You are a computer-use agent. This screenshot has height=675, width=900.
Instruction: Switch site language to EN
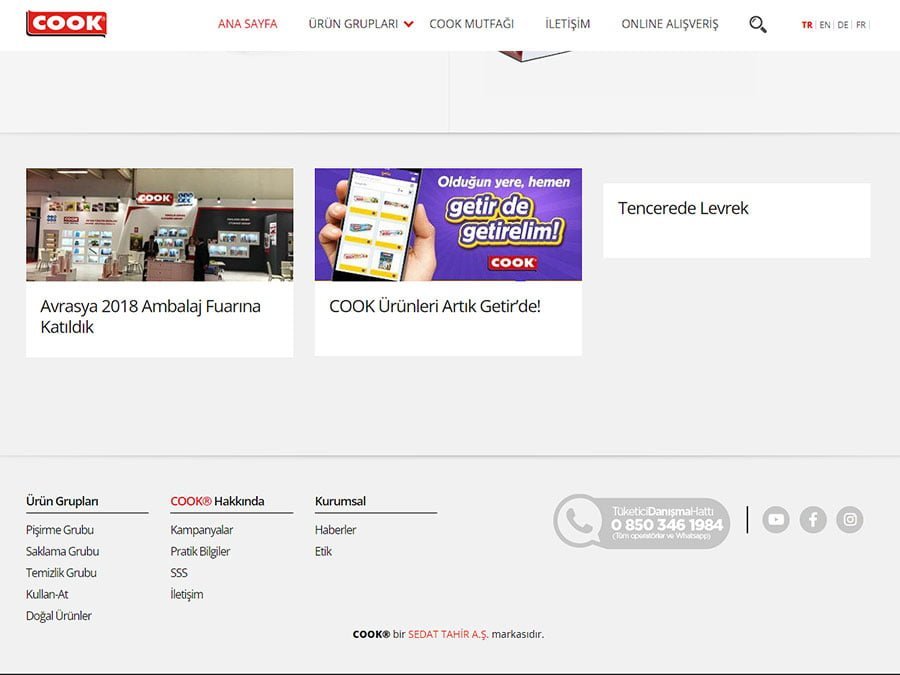823,24
